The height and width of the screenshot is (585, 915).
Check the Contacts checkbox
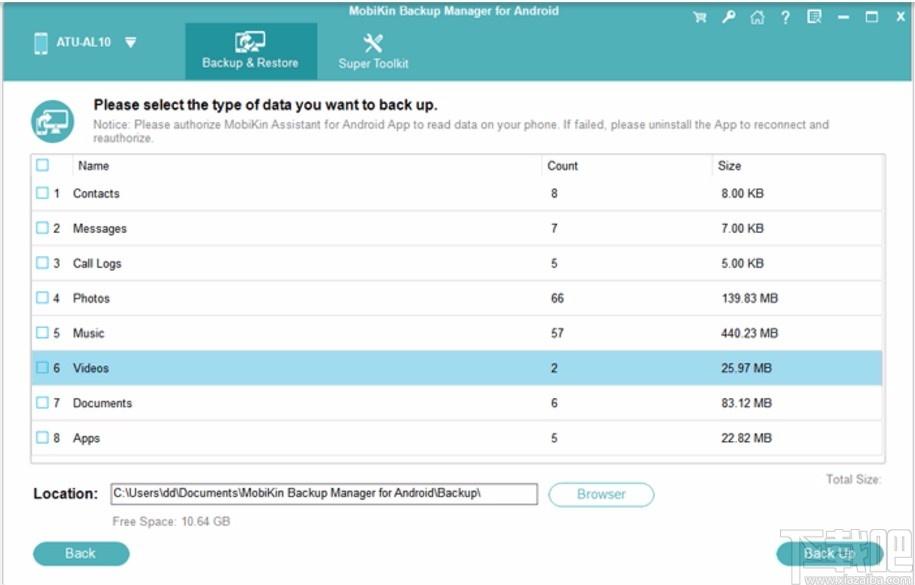click(43, 193)
